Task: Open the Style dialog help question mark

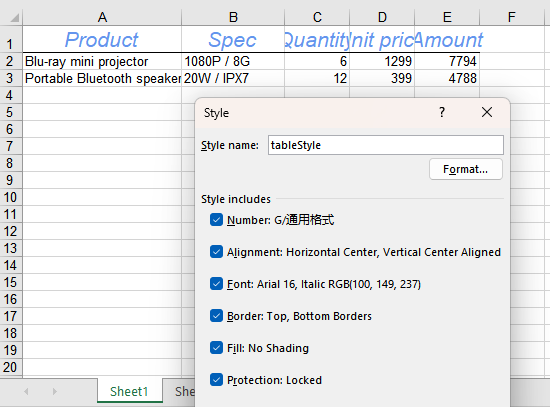Action: coord(442,112)
